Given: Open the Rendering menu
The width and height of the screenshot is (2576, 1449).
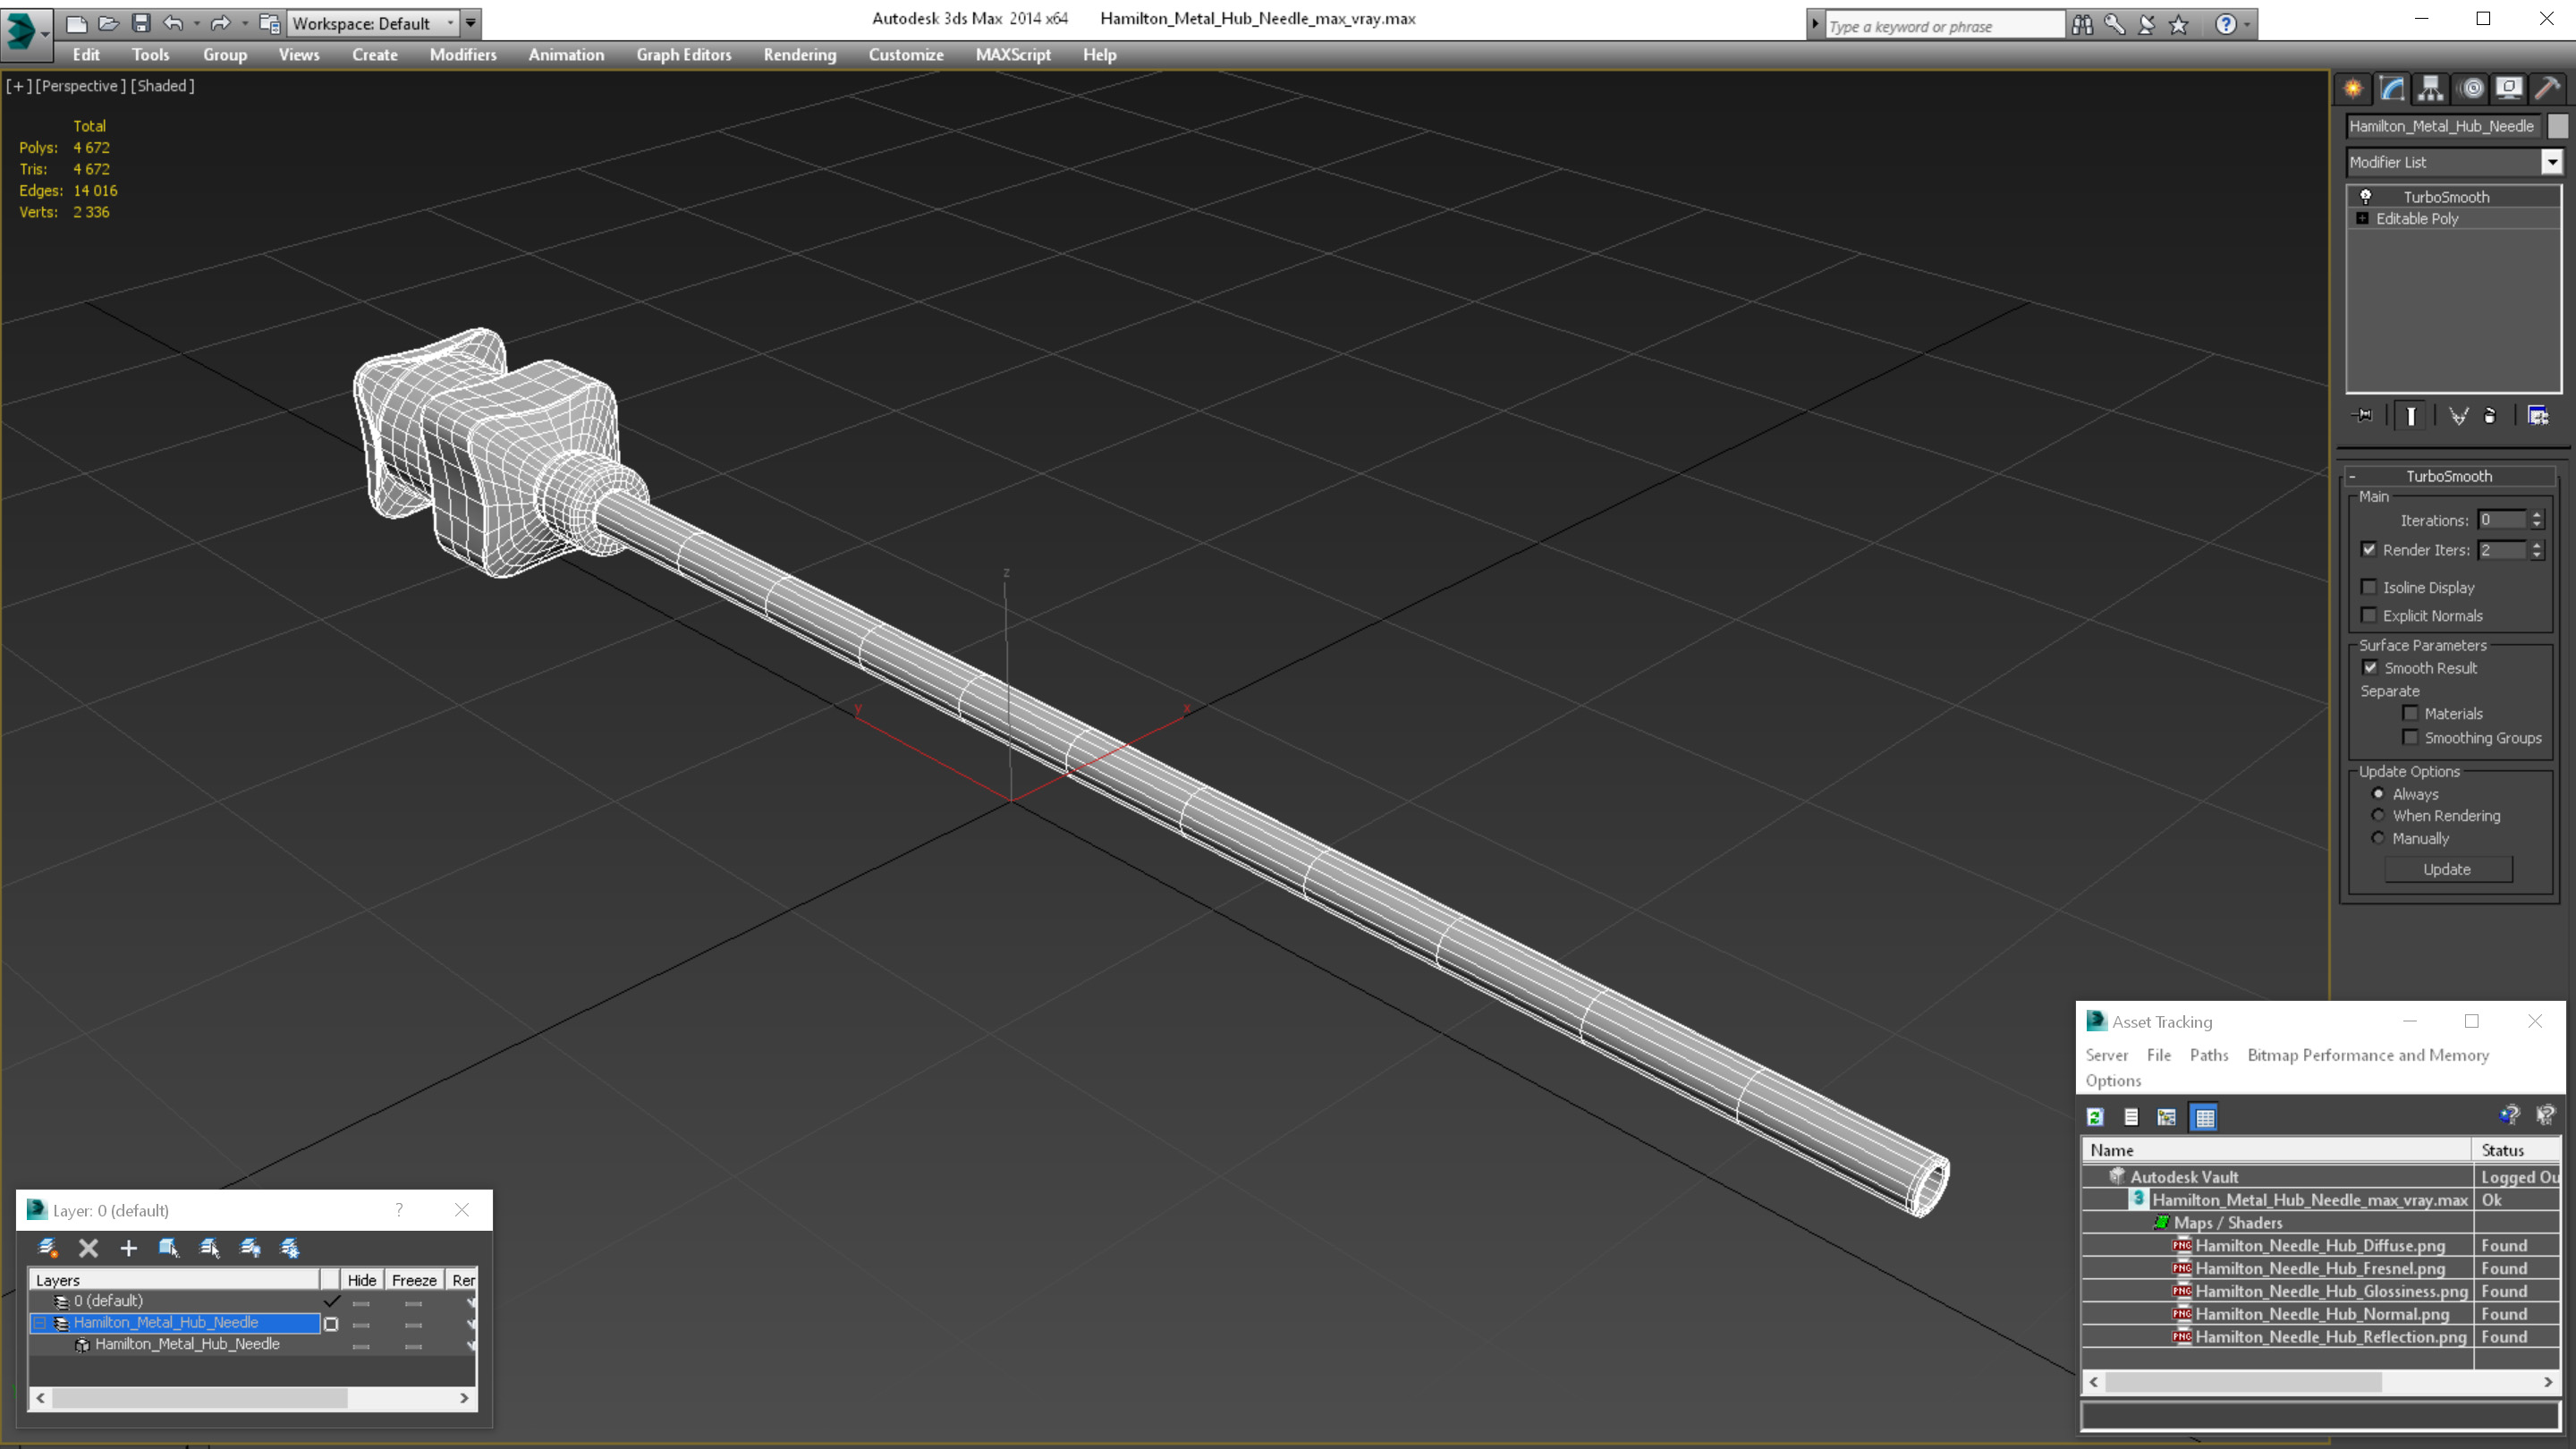Looking at the screenshot, I should [x=799, y=55].
